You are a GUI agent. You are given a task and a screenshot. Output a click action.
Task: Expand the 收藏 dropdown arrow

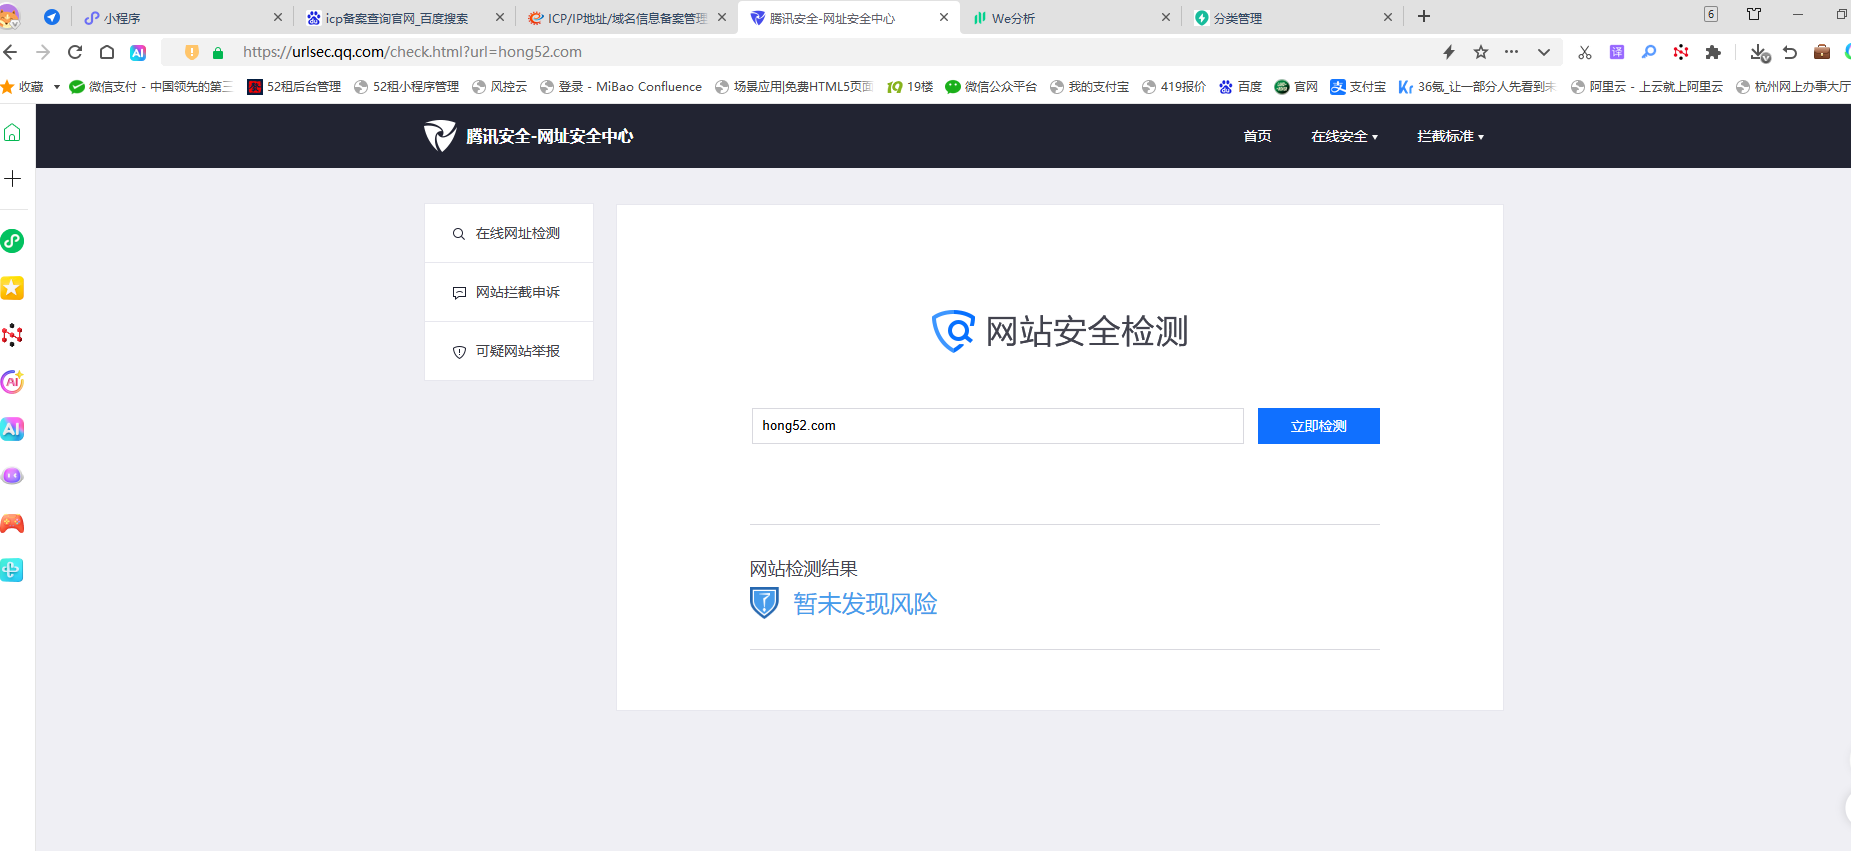coord(57,87)
